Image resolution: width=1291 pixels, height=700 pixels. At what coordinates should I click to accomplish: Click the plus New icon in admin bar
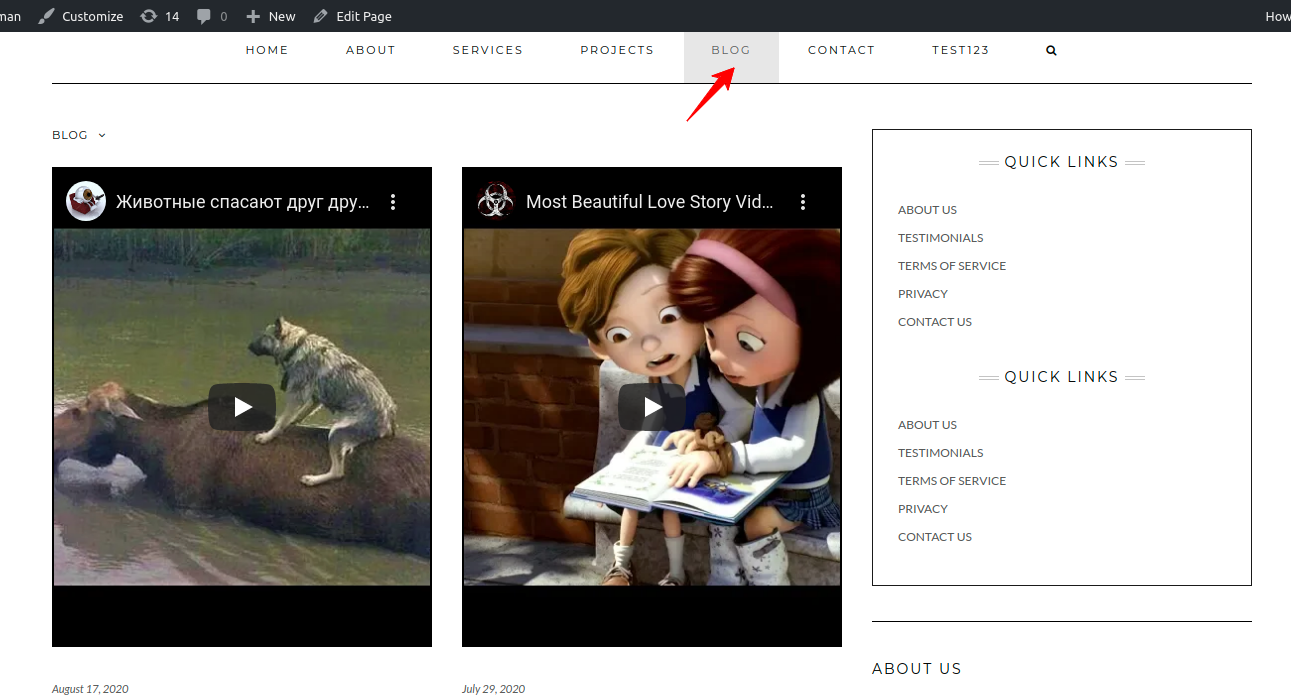(x=253, y=16)
